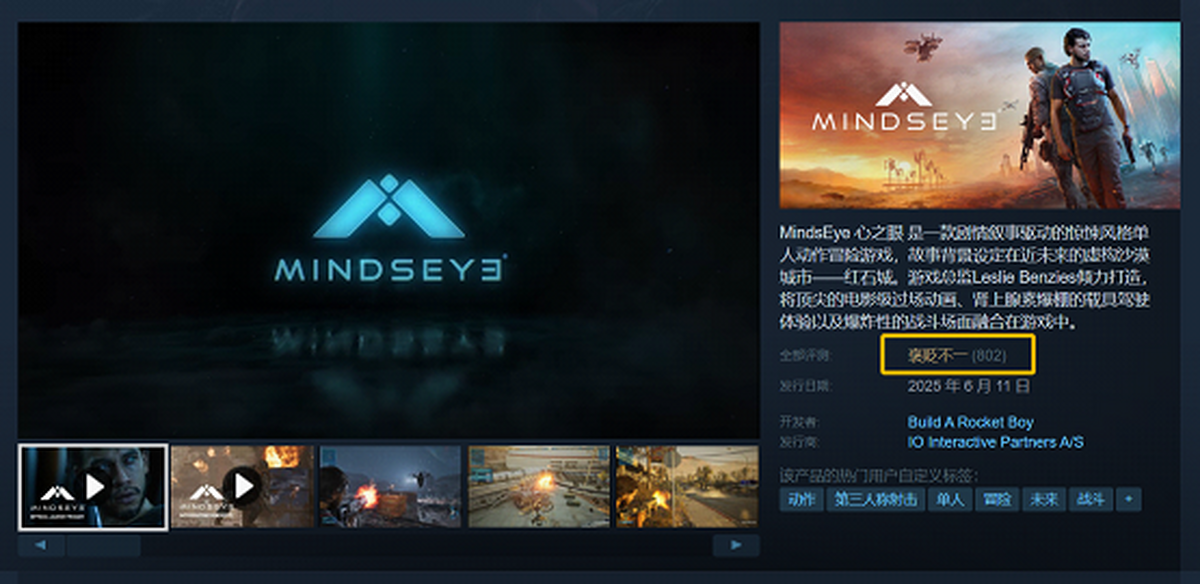Screen dimensions: 1200x584
Task: Select the 动作 tag
Action: coord(801,499)
